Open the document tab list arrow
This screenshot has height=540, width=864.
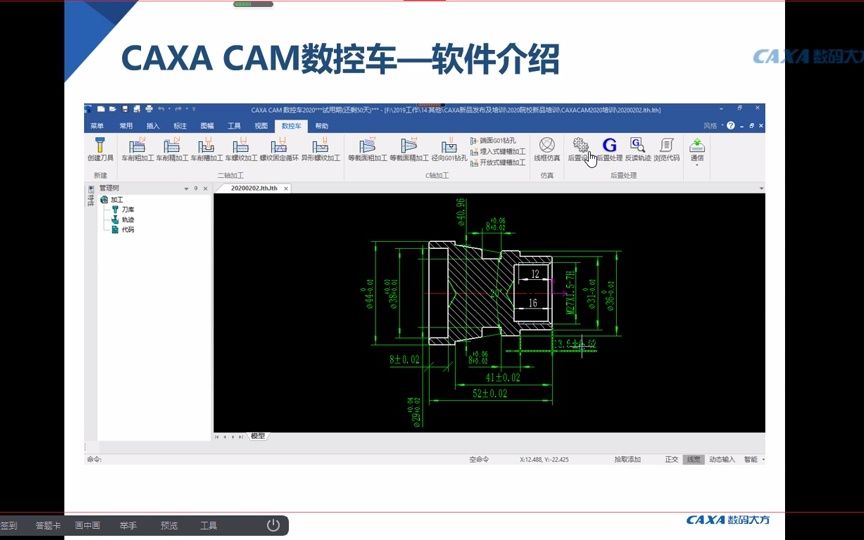[x=761, y=188]
